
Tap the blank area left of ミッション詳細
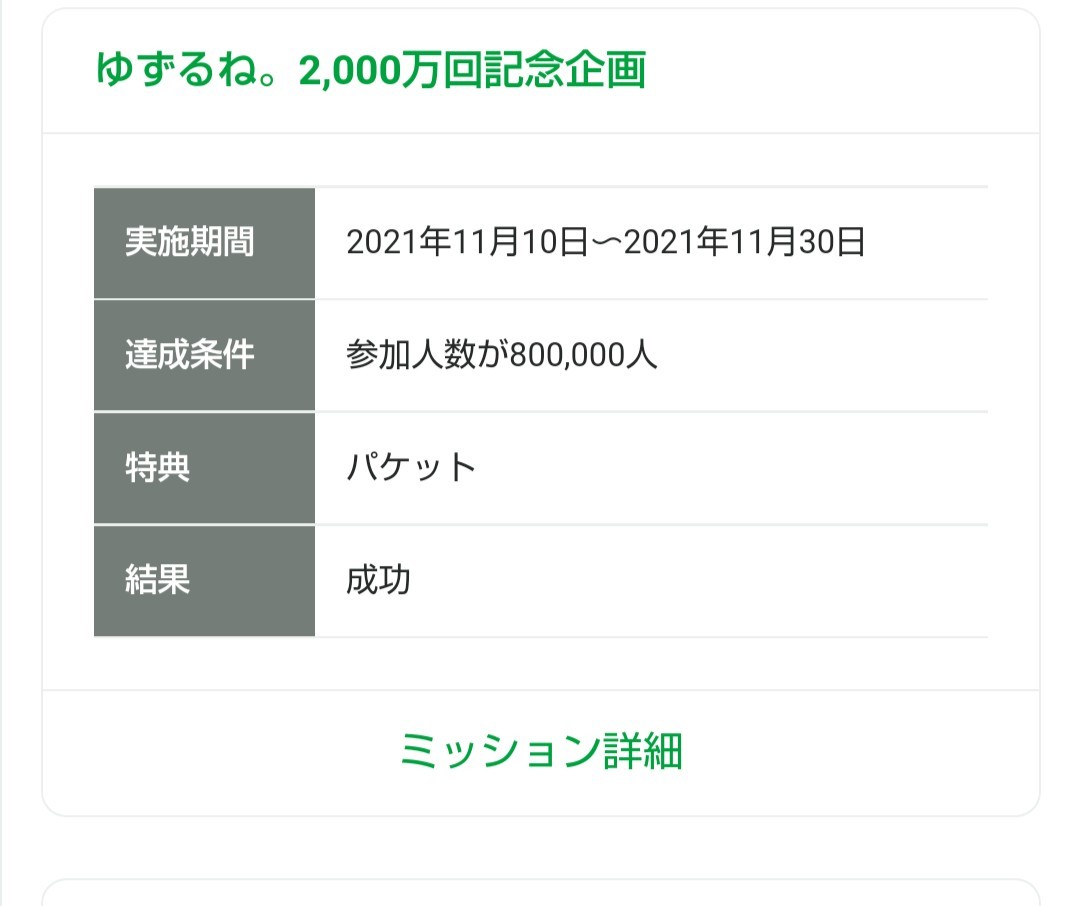click(220, 752)
